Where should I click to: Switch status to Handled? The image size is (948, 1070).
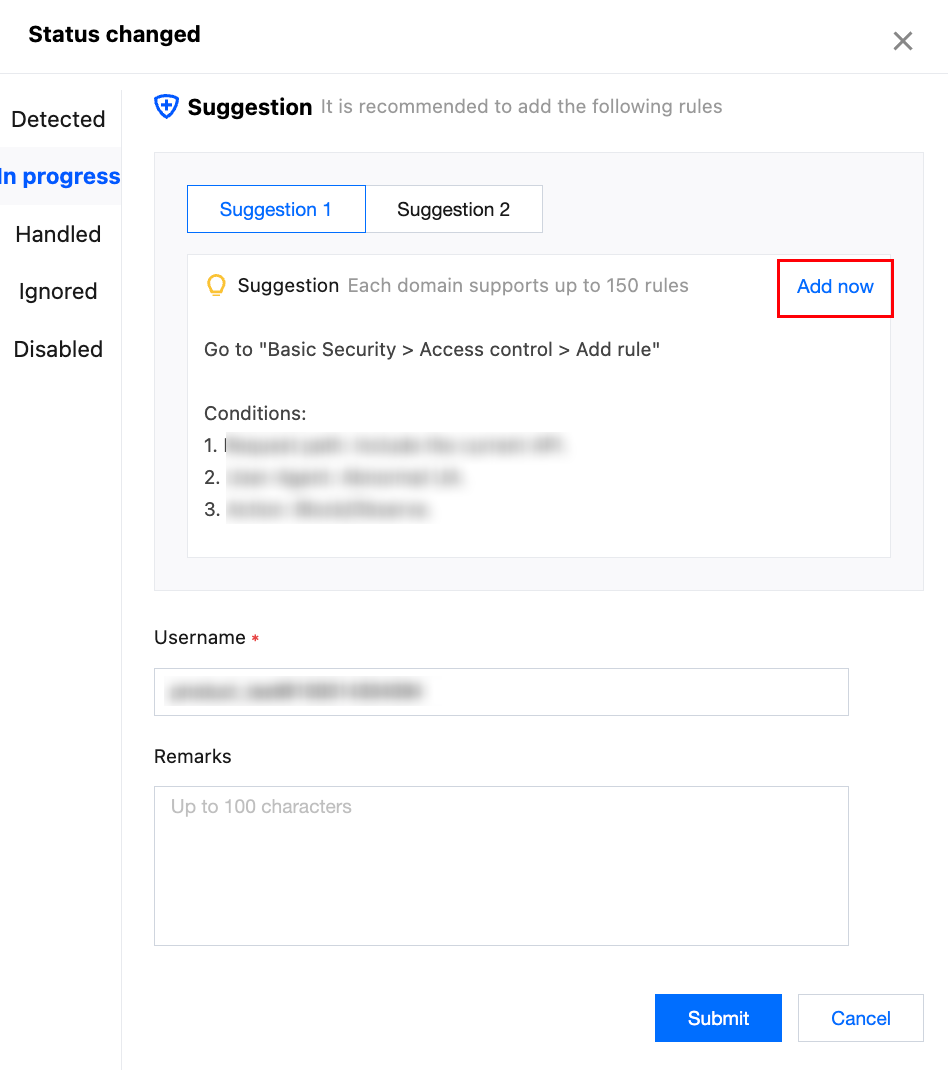[x=58, y=234]
